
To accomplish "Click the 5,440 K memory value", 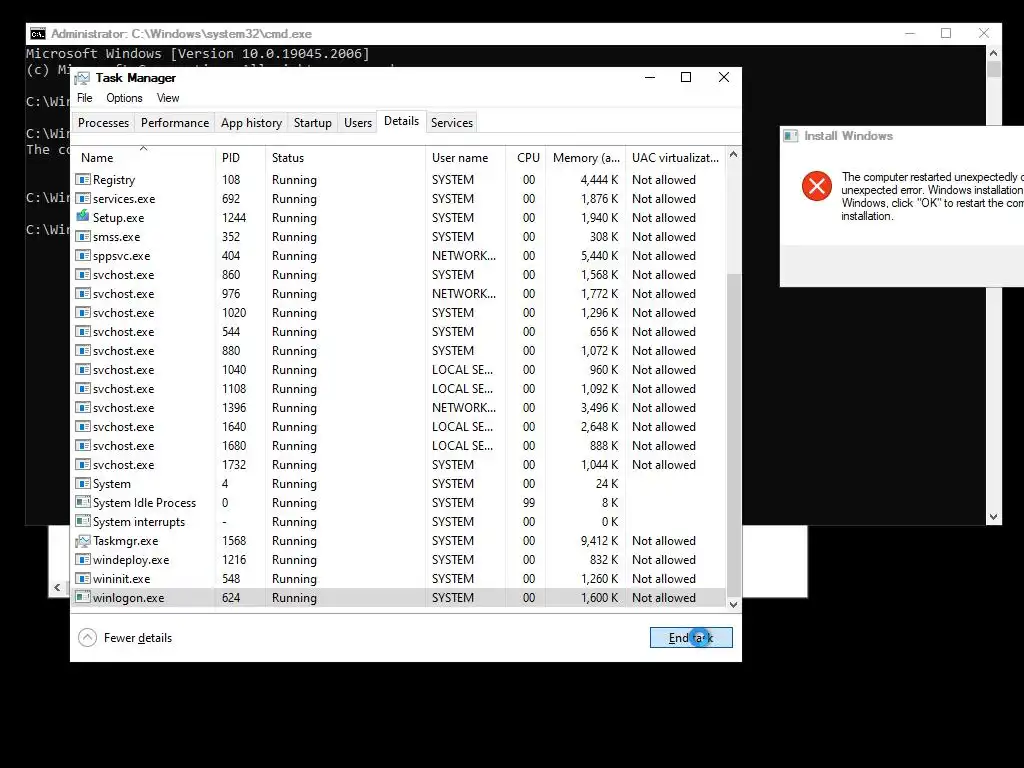I will pos(600,255).
